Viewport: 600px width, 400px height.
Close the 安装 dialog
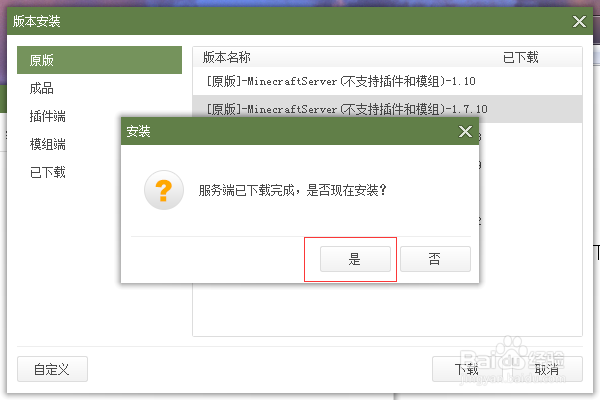[x=465, y=132]
